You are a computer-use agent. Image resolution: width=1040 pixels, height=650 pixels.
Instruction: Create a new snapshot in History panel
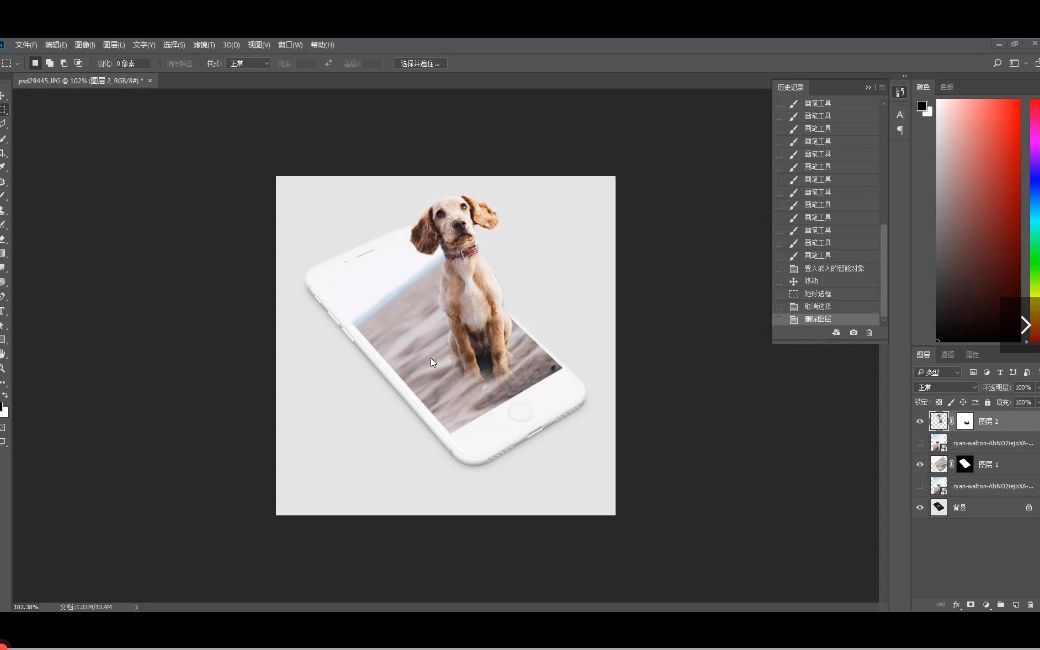coord(852,332)
